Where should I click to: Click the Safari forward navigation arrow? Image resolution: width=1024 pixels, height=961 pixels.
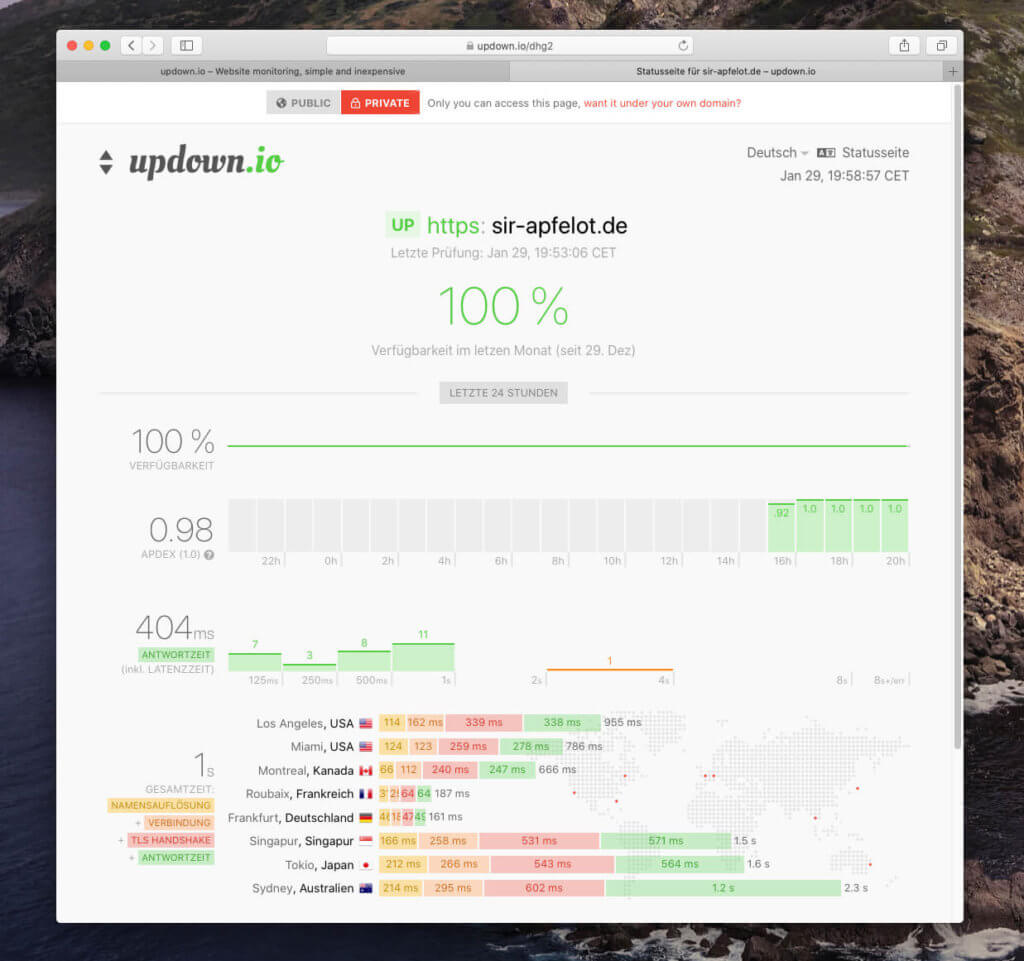(153, 45)
